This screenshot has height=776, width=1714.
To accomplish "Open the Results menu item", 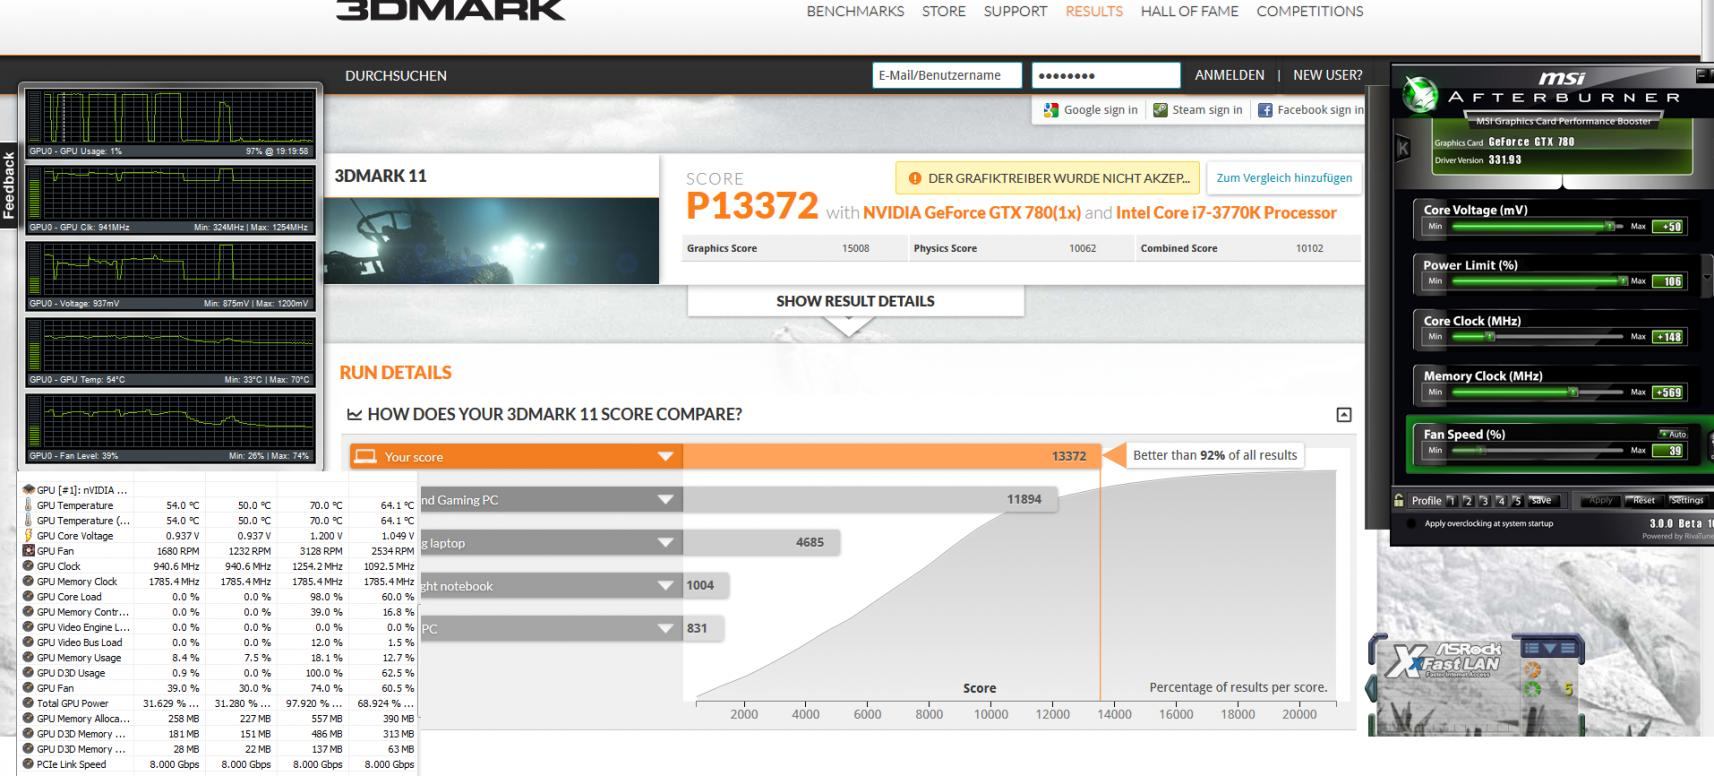I will tap(1094, 11).
